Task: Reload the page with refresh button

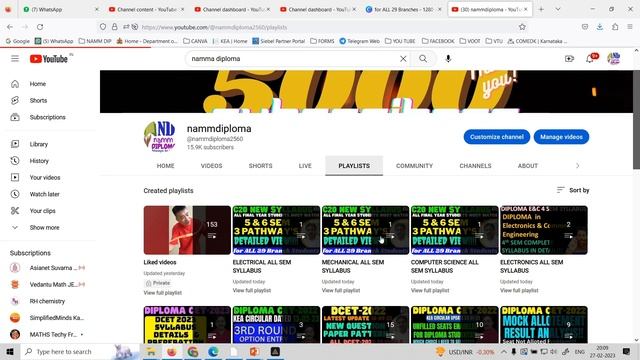Action: (40, 27)
